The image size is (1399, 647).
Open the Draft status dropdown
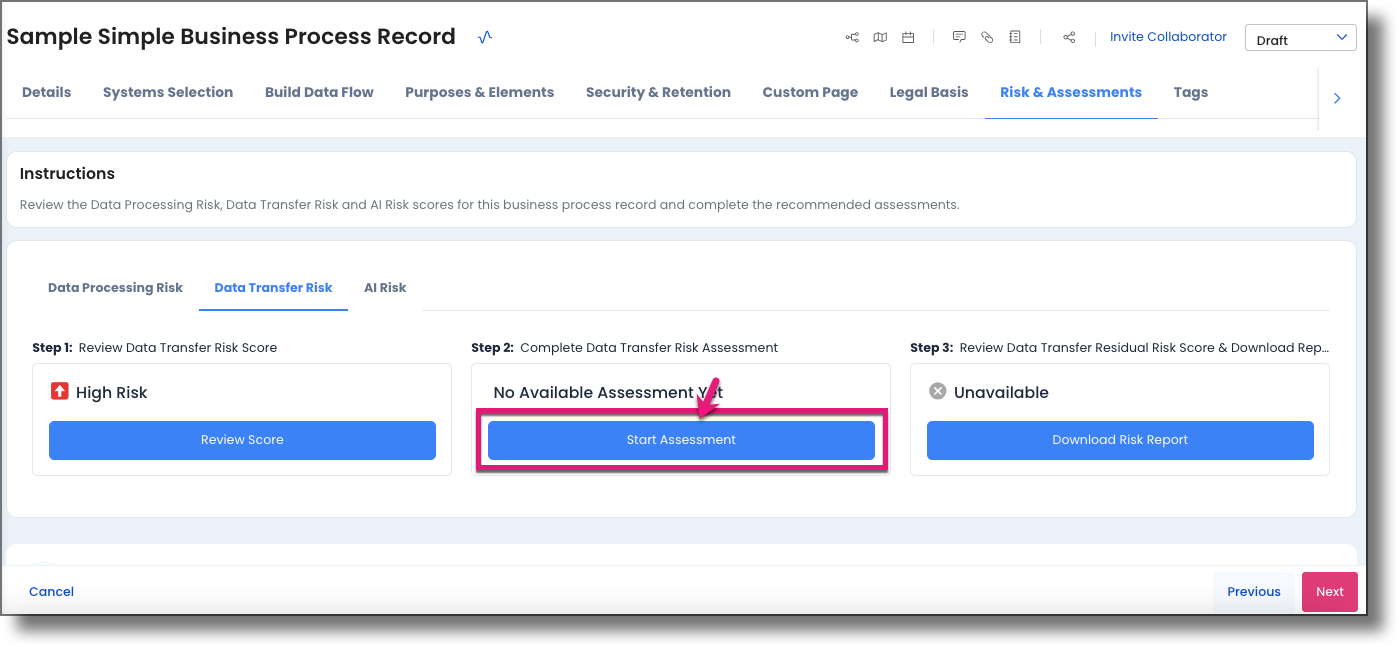pos(1300,37)
